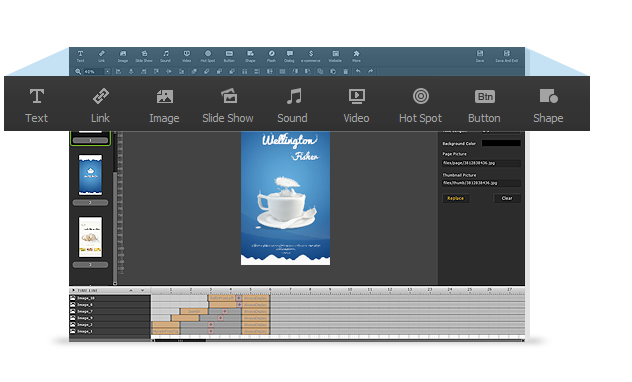Insert Video from the enlarged toolbar
The width and height of the screenshot is (632, 382).
coord(356,106)
